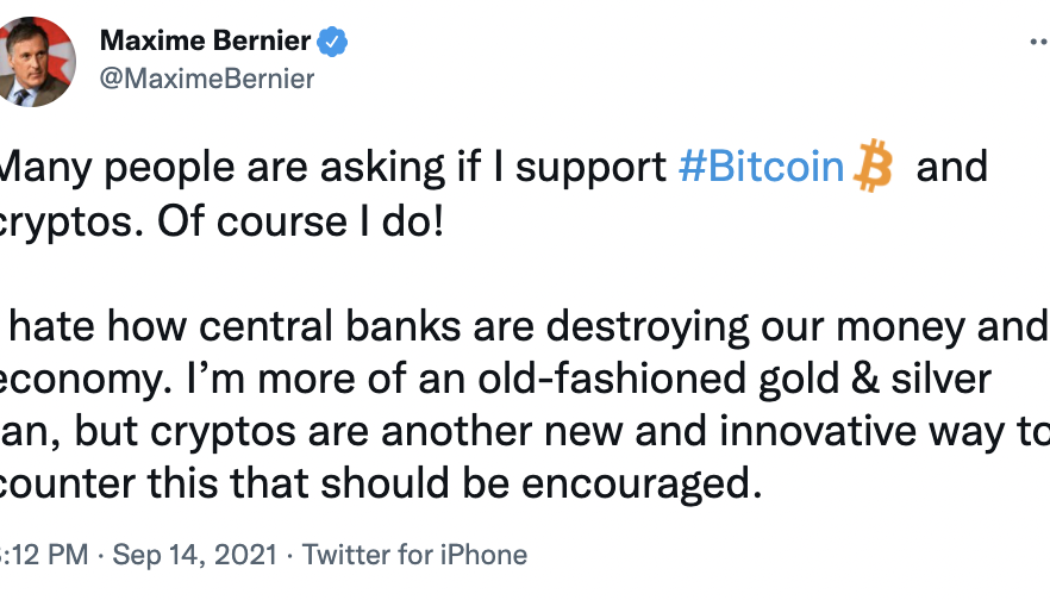Click the hashtag in the first sentence
1050x600 pixels.
(762, 166)
